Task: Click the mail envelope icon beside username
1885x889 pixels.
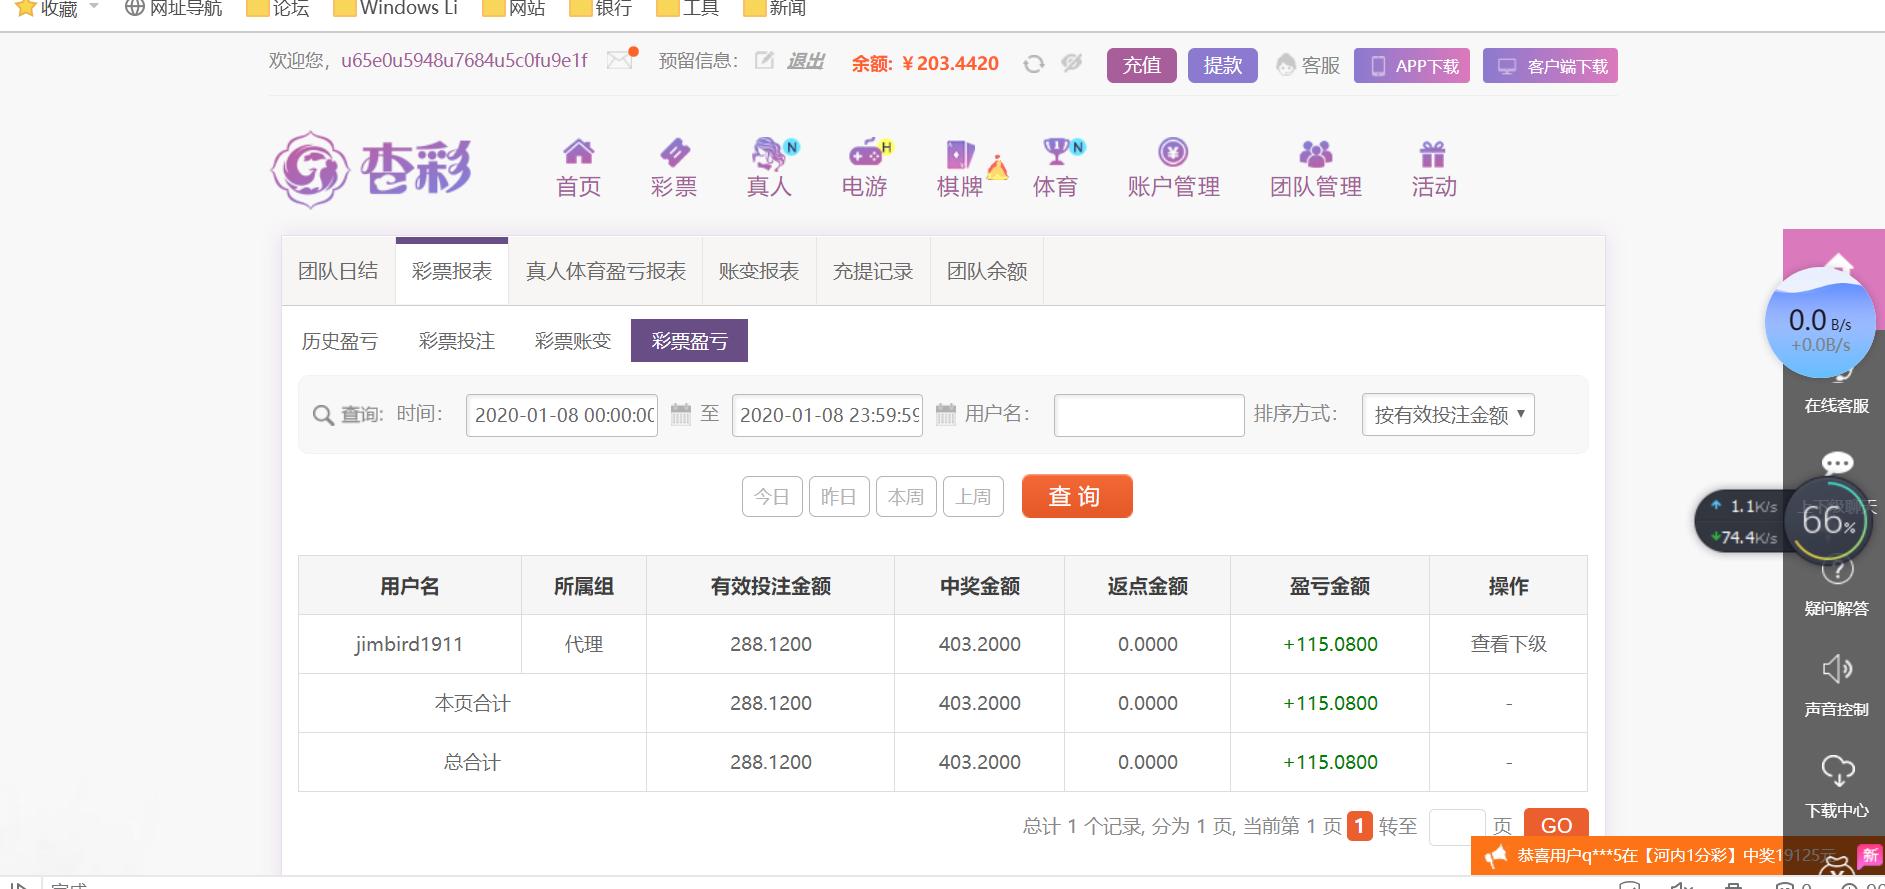Action: coord(620,60)
